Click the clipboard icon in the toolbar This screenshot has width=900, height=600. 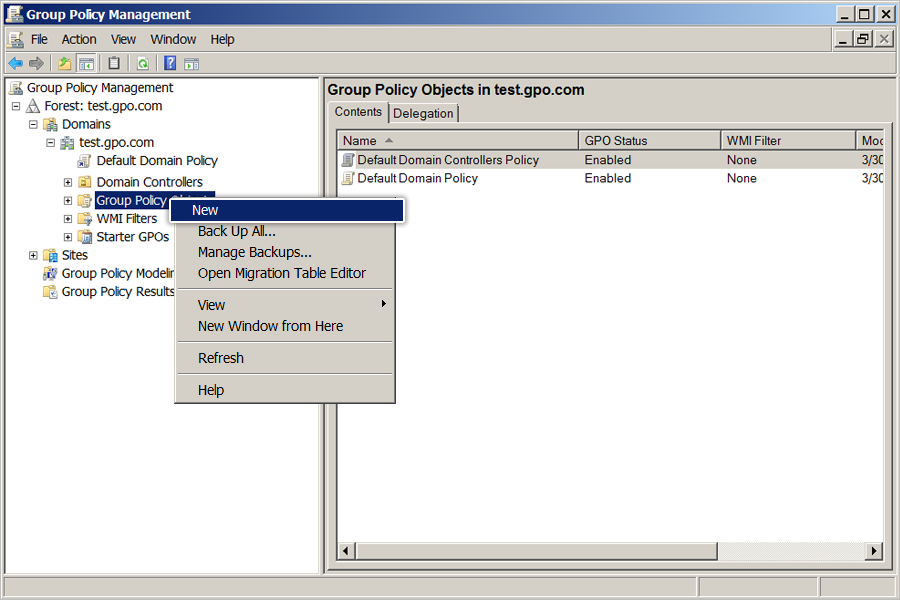point(114,63)
